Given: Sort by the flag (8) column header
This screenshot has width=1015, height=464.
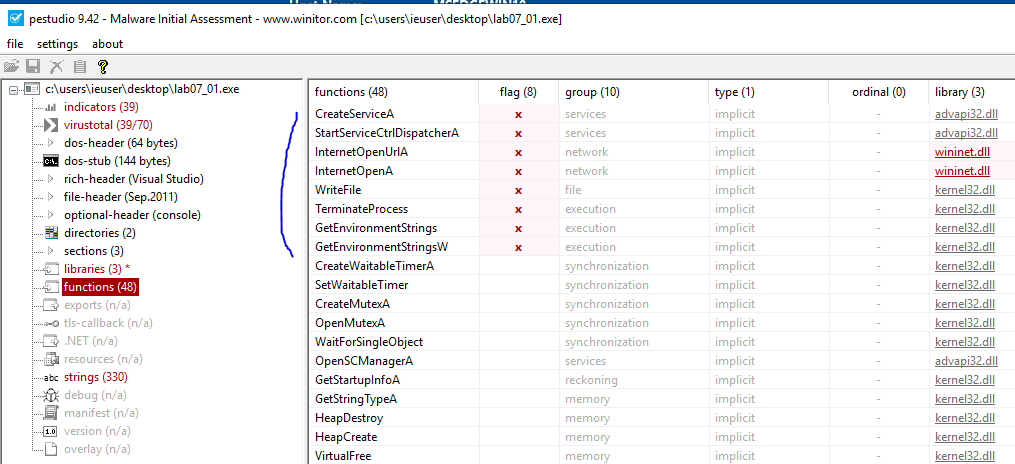Looking at the screenshot, I should pos(519,93).
